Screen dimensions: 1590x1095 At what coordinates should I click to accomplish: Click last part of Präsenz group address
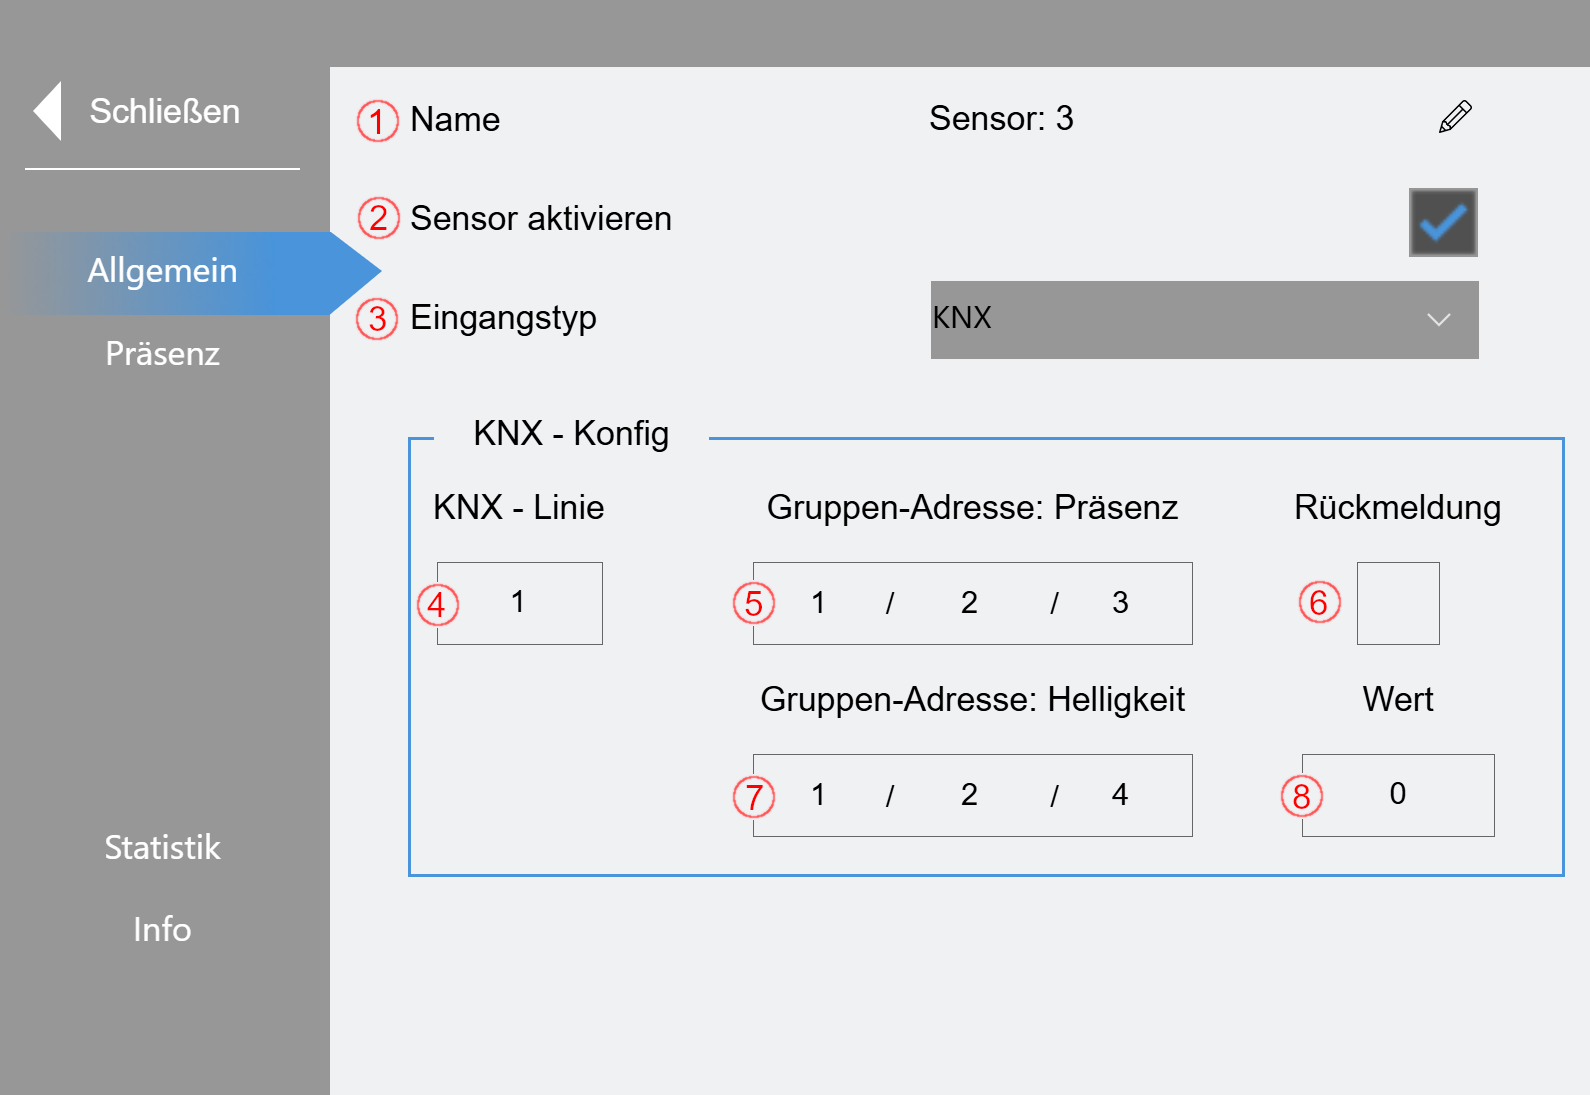tap(1120, 603)
